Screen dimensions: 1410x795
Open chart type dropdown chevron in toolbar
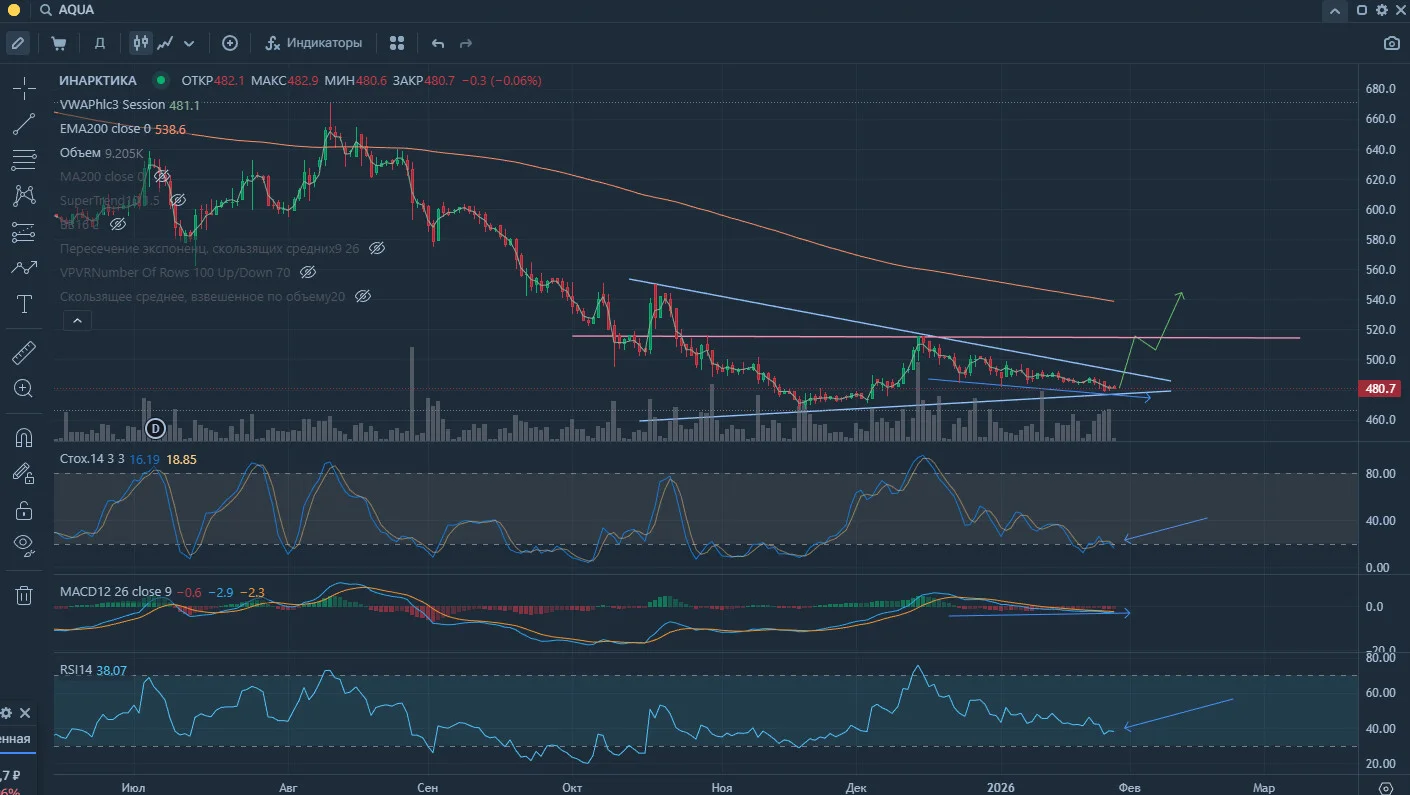[x=189, y=43]
